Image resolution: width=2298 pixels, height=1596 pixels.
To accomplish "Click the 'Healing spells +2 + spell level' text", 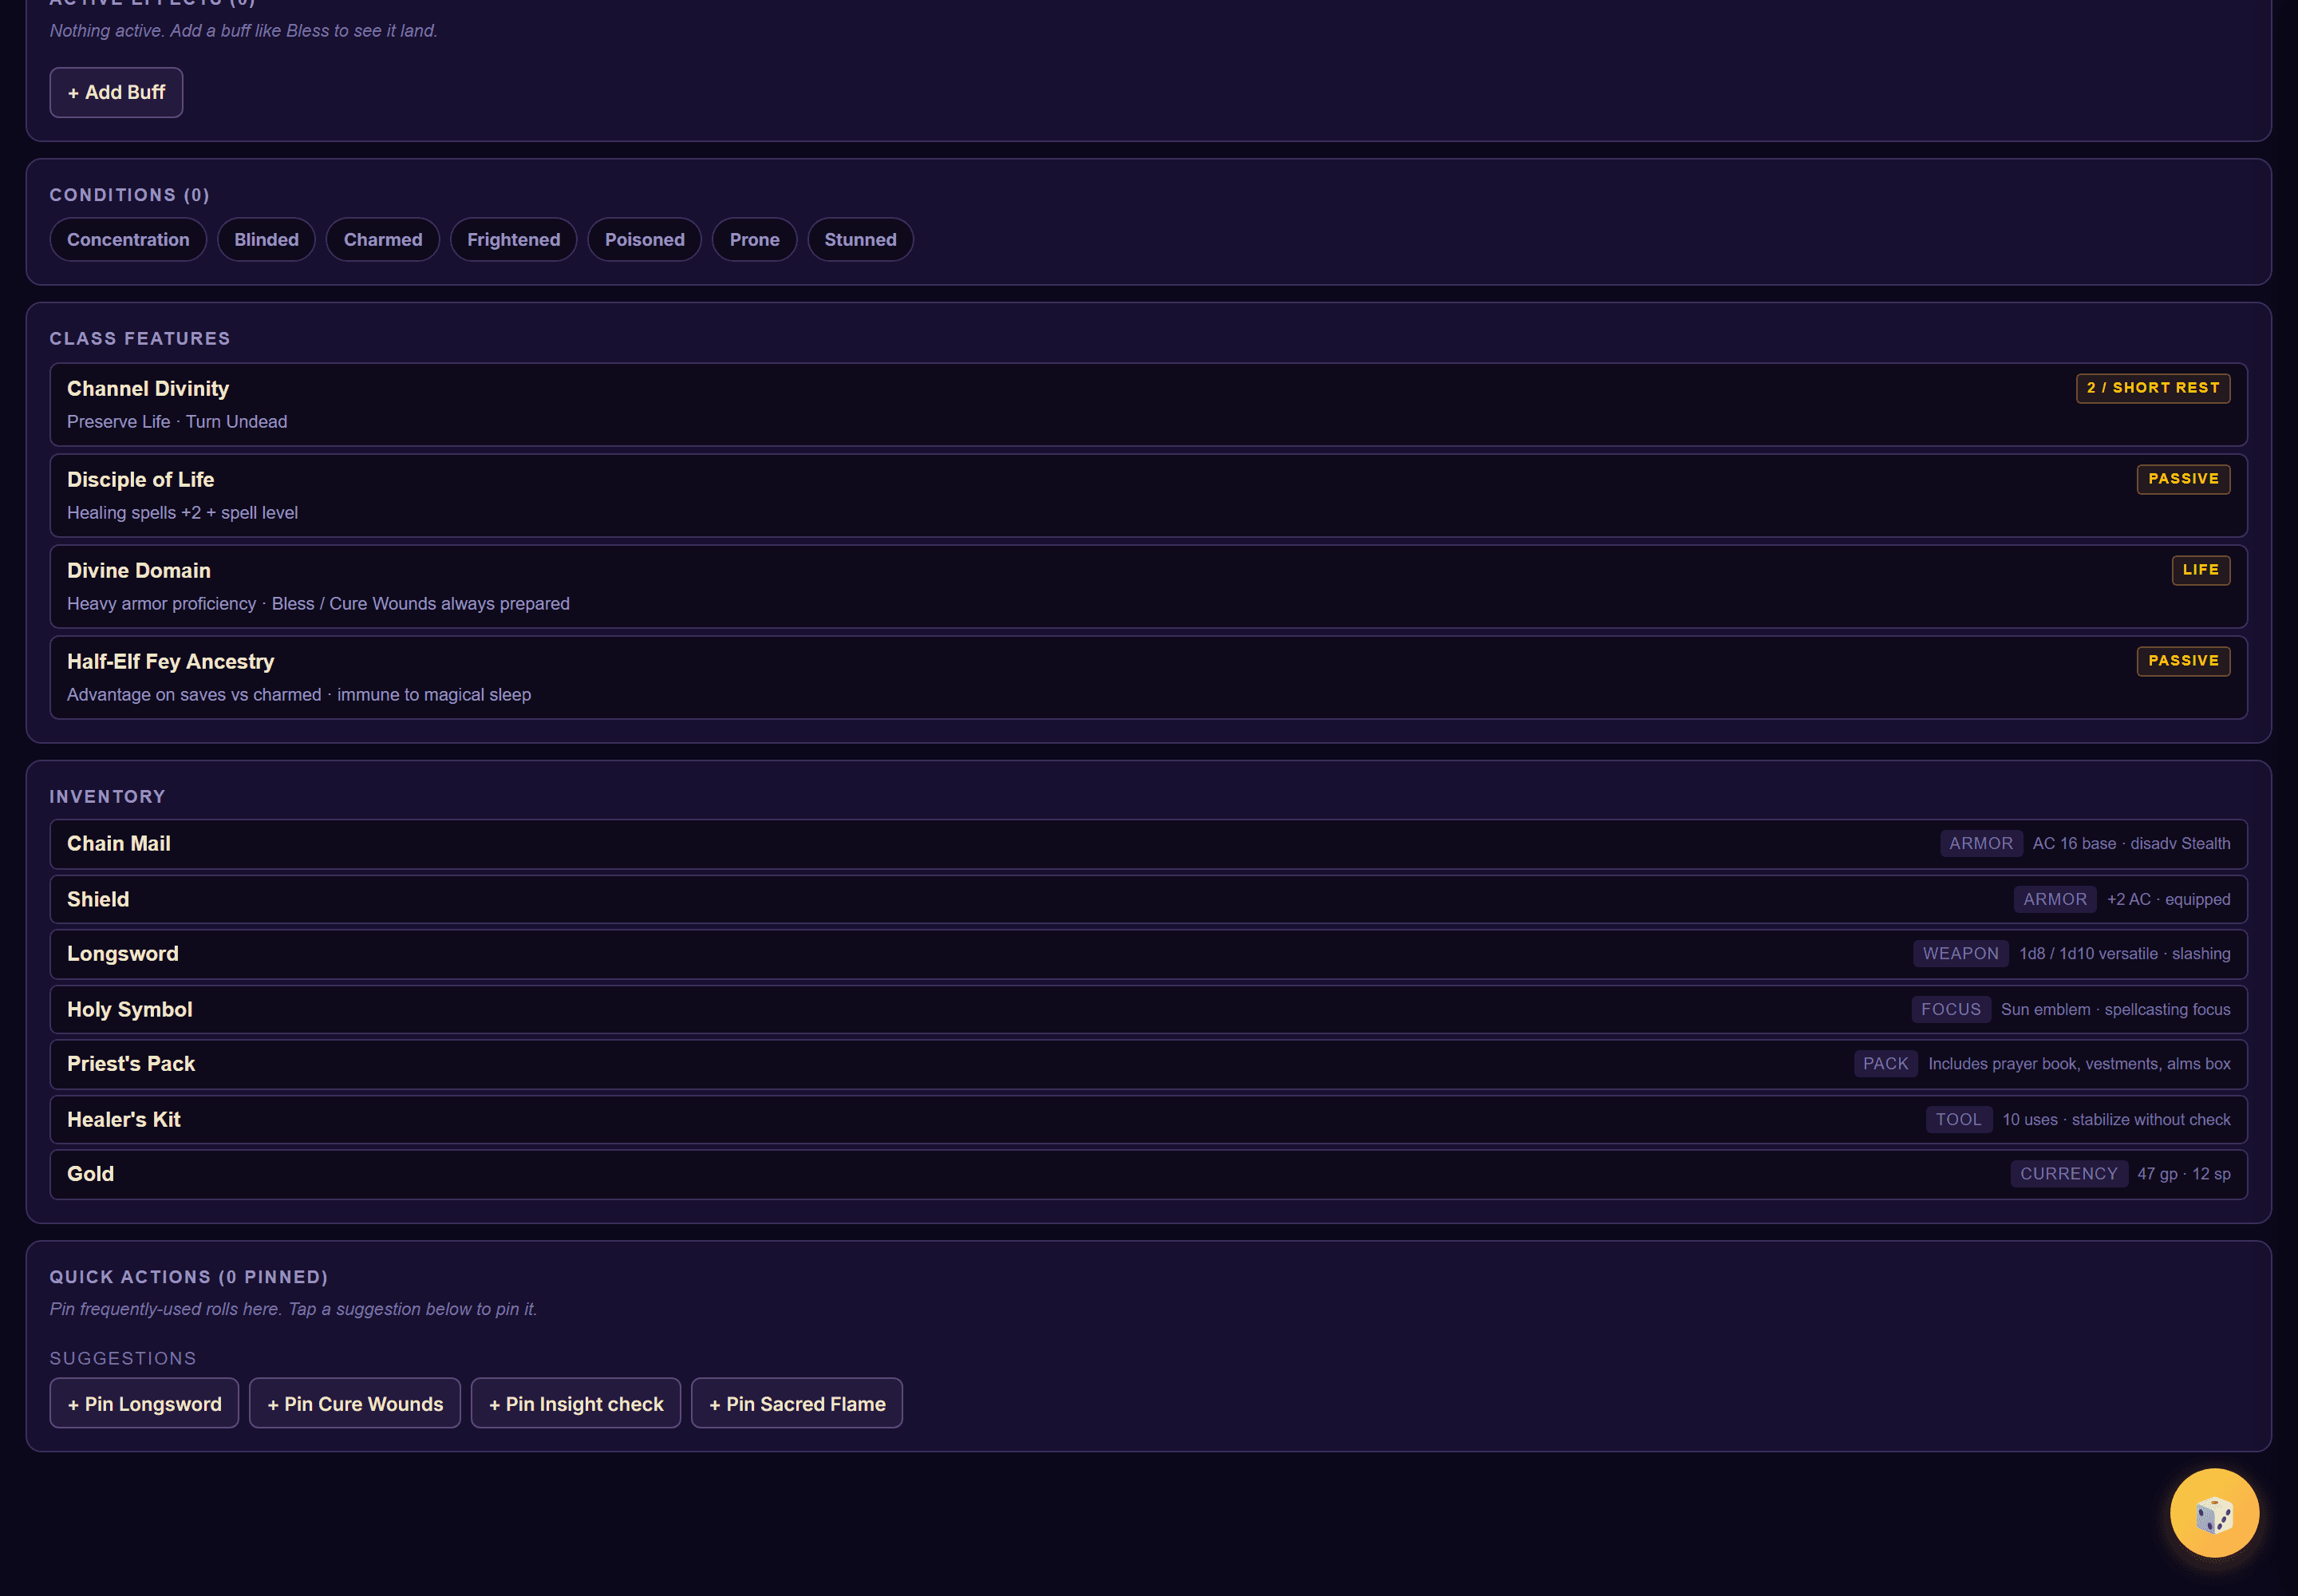I will pos(182,513).
